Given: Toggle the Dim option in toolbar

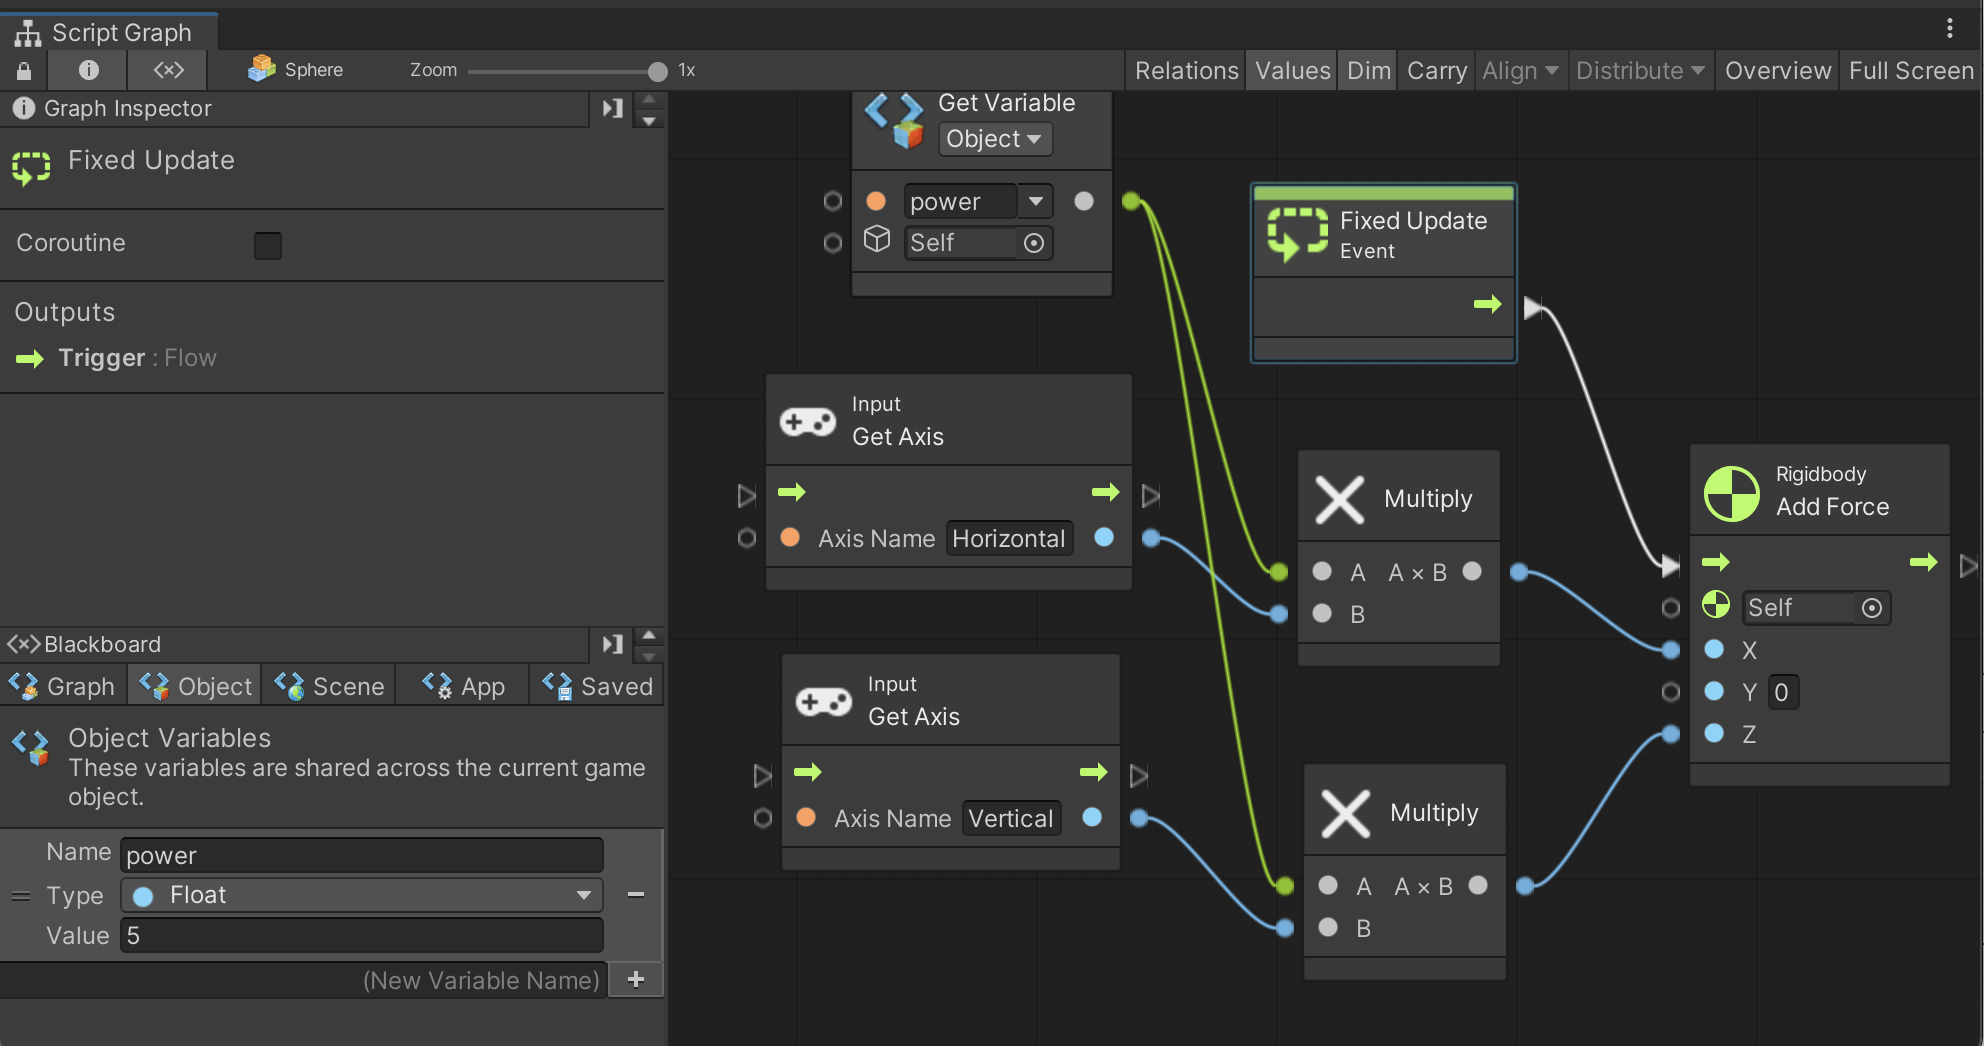Looking at the screenshot, I should tap(1368, 71).
